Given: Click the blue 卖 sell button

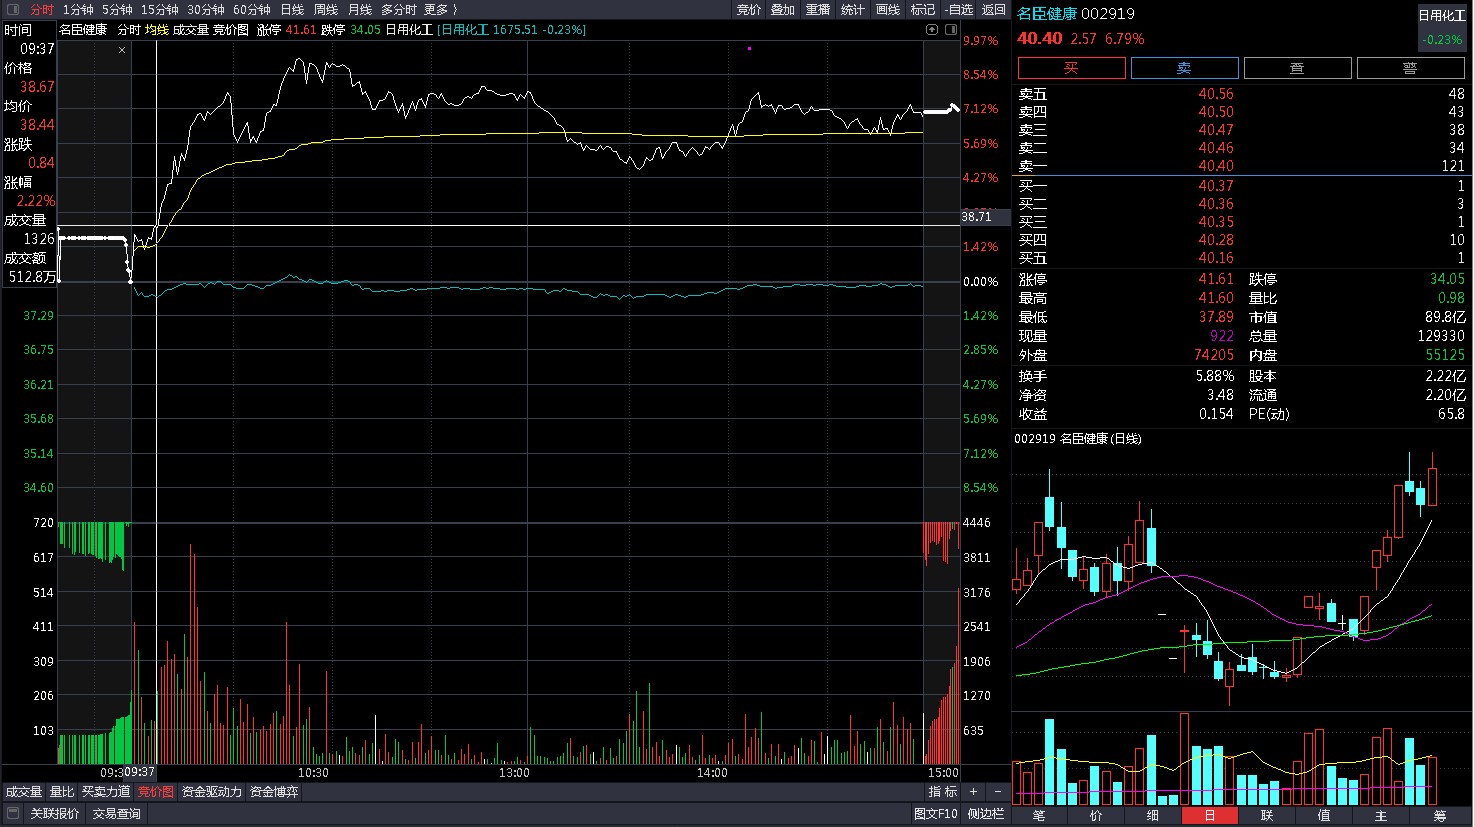Looking at the screenshot, I should (1184, 68).
